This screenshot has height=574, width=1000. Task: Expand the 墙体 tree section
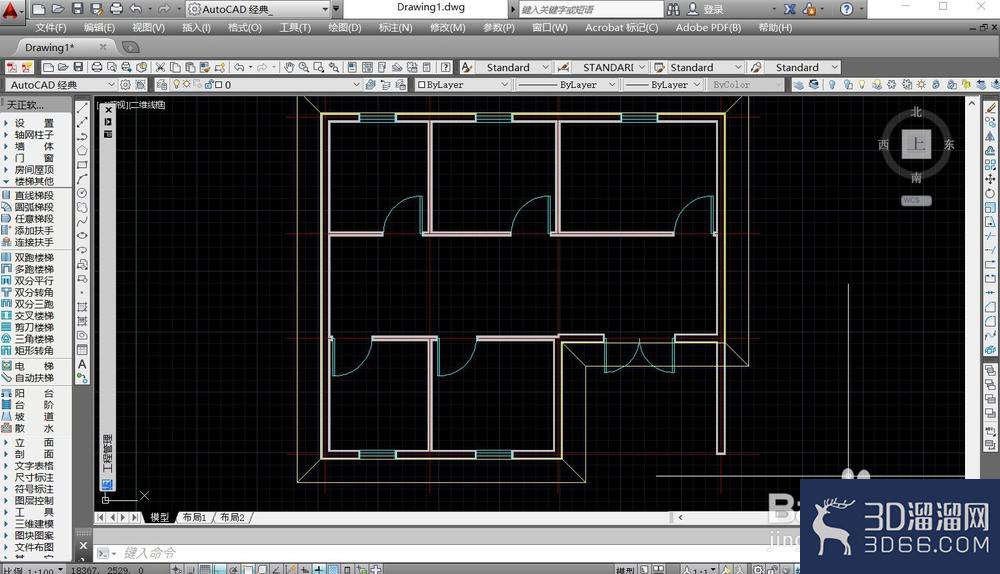tap(32, 146)
